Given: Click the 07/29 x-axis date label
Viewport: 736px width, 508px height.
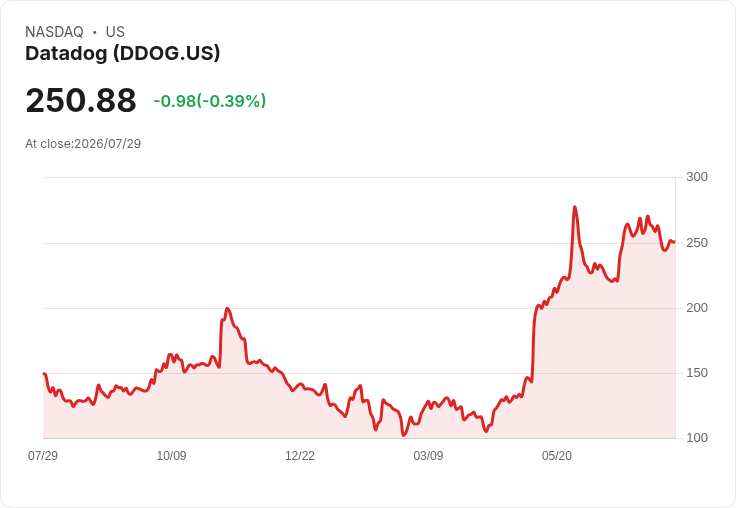Looking at the screenshot, I should pyautogui.click(x=43, y=455).
